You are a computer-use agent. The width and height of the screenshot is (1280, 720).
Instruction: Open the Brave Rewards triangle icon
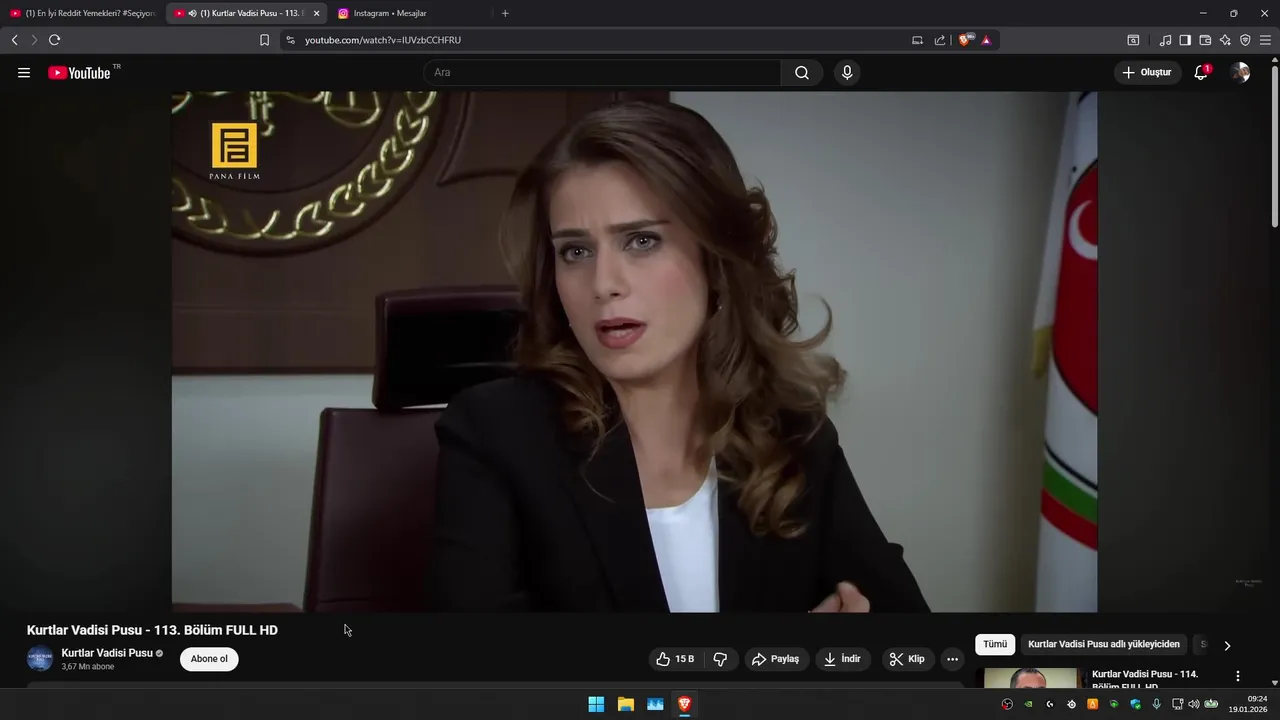986,40
